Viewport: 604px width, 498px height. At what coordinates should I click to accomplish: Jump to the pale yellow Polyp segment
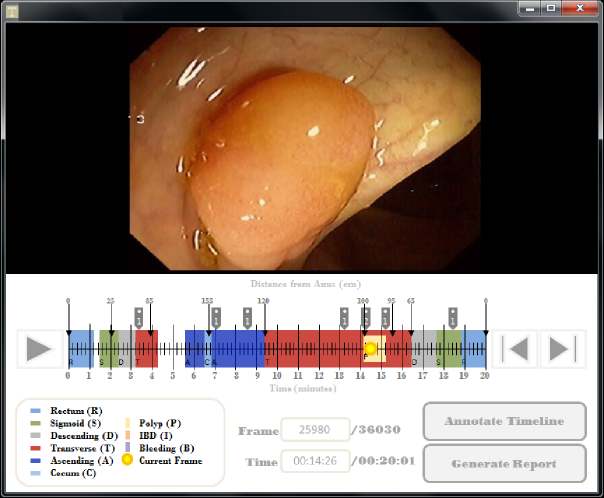375,349
